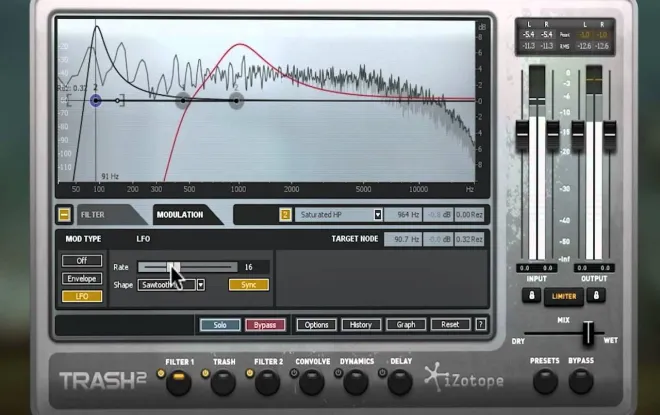660x415 pixels.
Task: Click the arrow of filter type dropdown
Action: (x=378, y=215)
